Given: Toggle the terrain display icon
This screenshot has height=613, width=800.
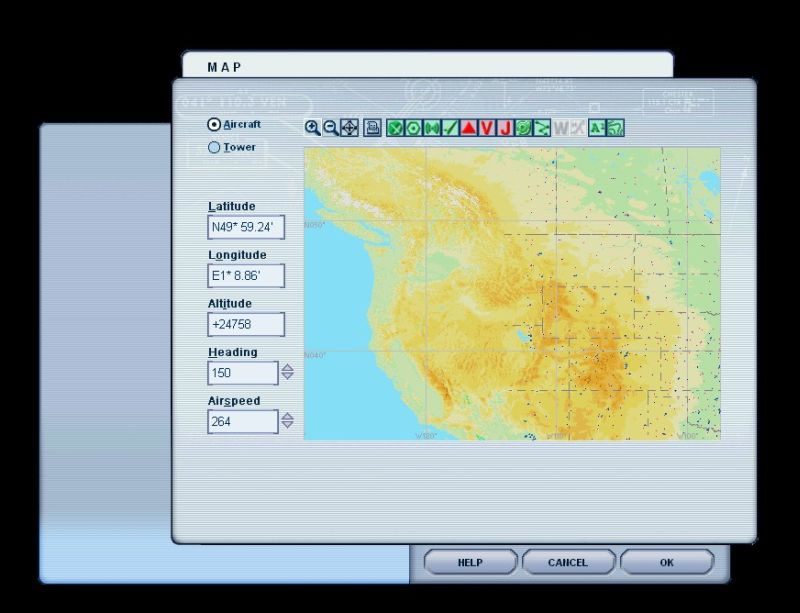Looking at the screenshot, I should tap(616, 128).
